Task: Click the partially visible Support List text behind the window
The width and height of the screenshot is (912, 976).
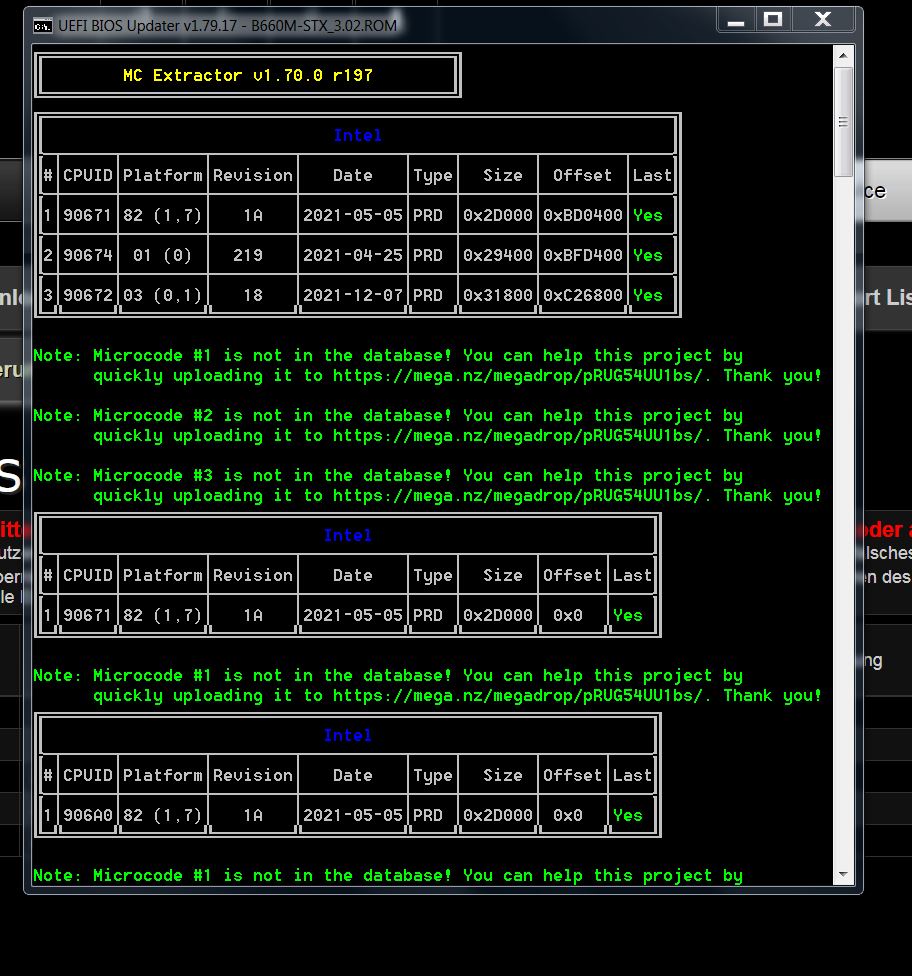Action: click(890, 297)
